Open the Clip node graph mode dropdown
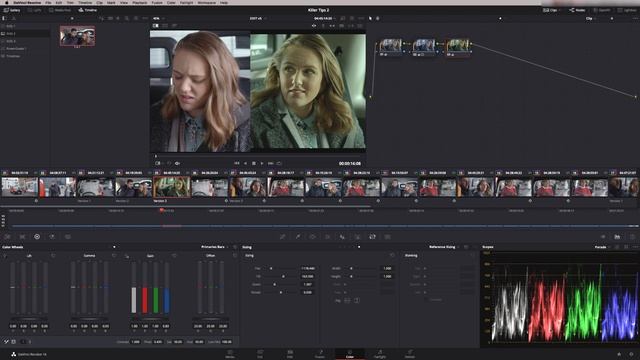This screenshot has width=640, height=360. tap(591, 18)
